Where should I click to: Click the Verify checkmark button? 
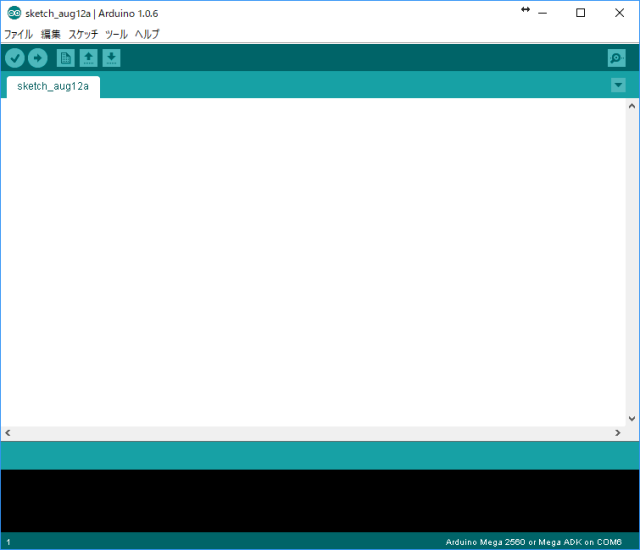pos(15,58)
